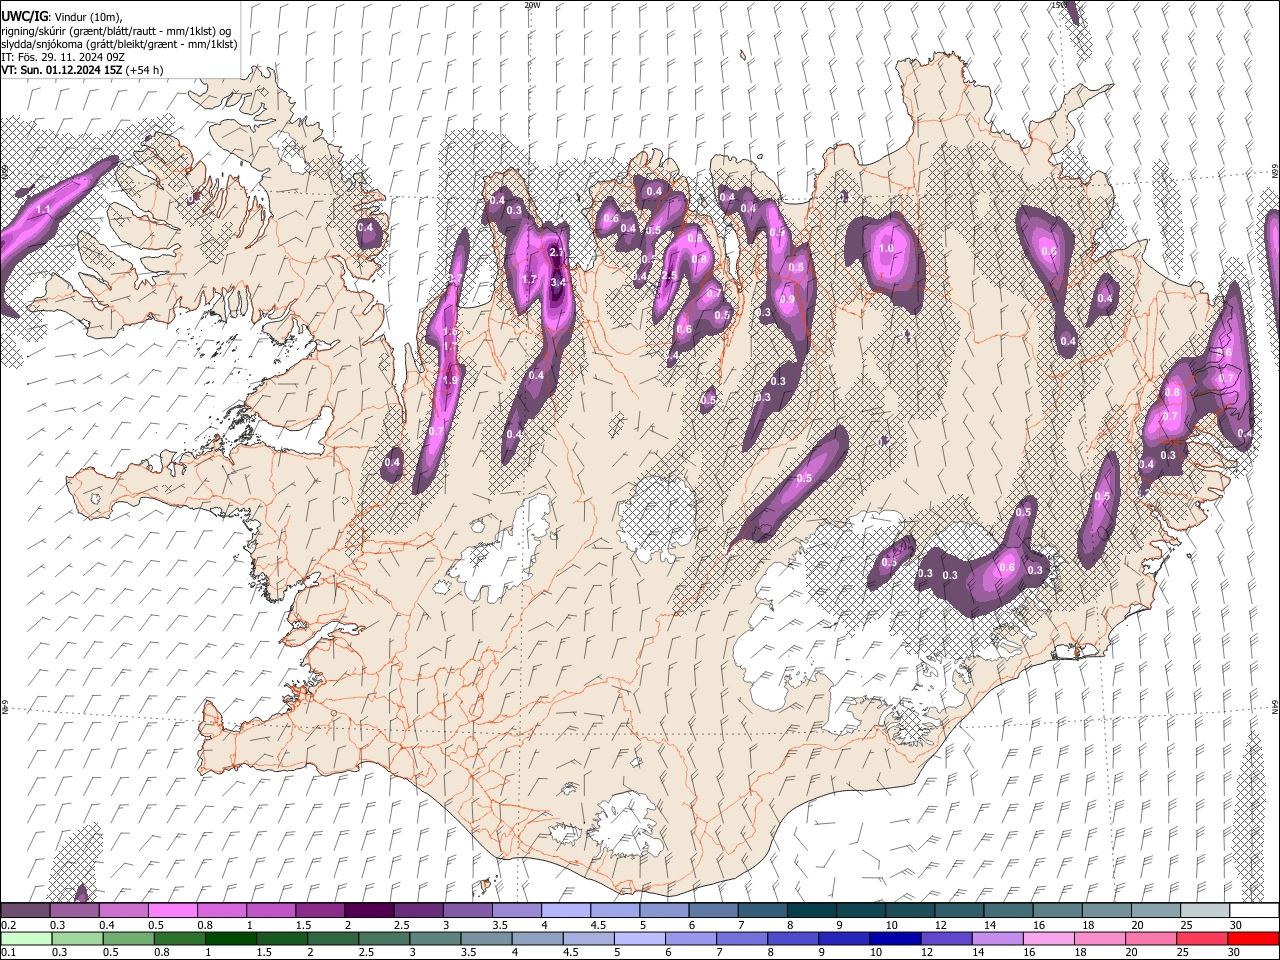Click the '1.1' snowfall label off the Westfjords
This screenshot has height=960, width=1280.
click(43, 210)
